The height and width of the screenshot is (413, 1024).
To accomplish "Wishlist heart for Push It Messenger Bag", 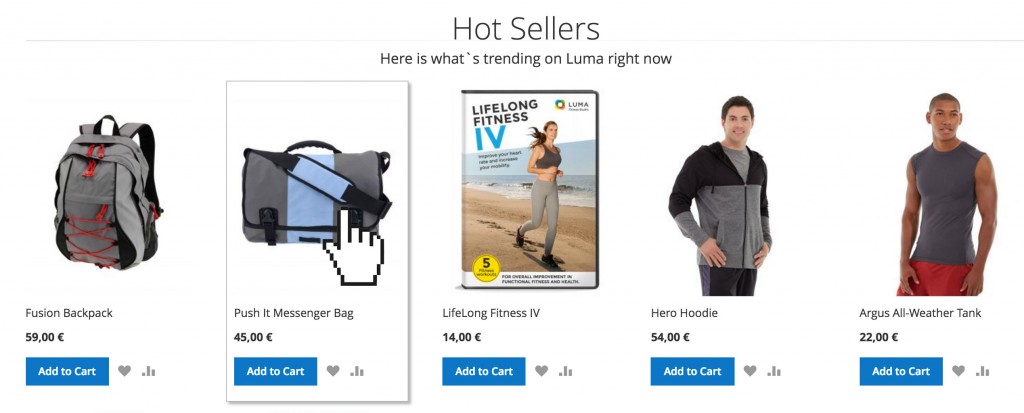I will click(x=333, y=371).
